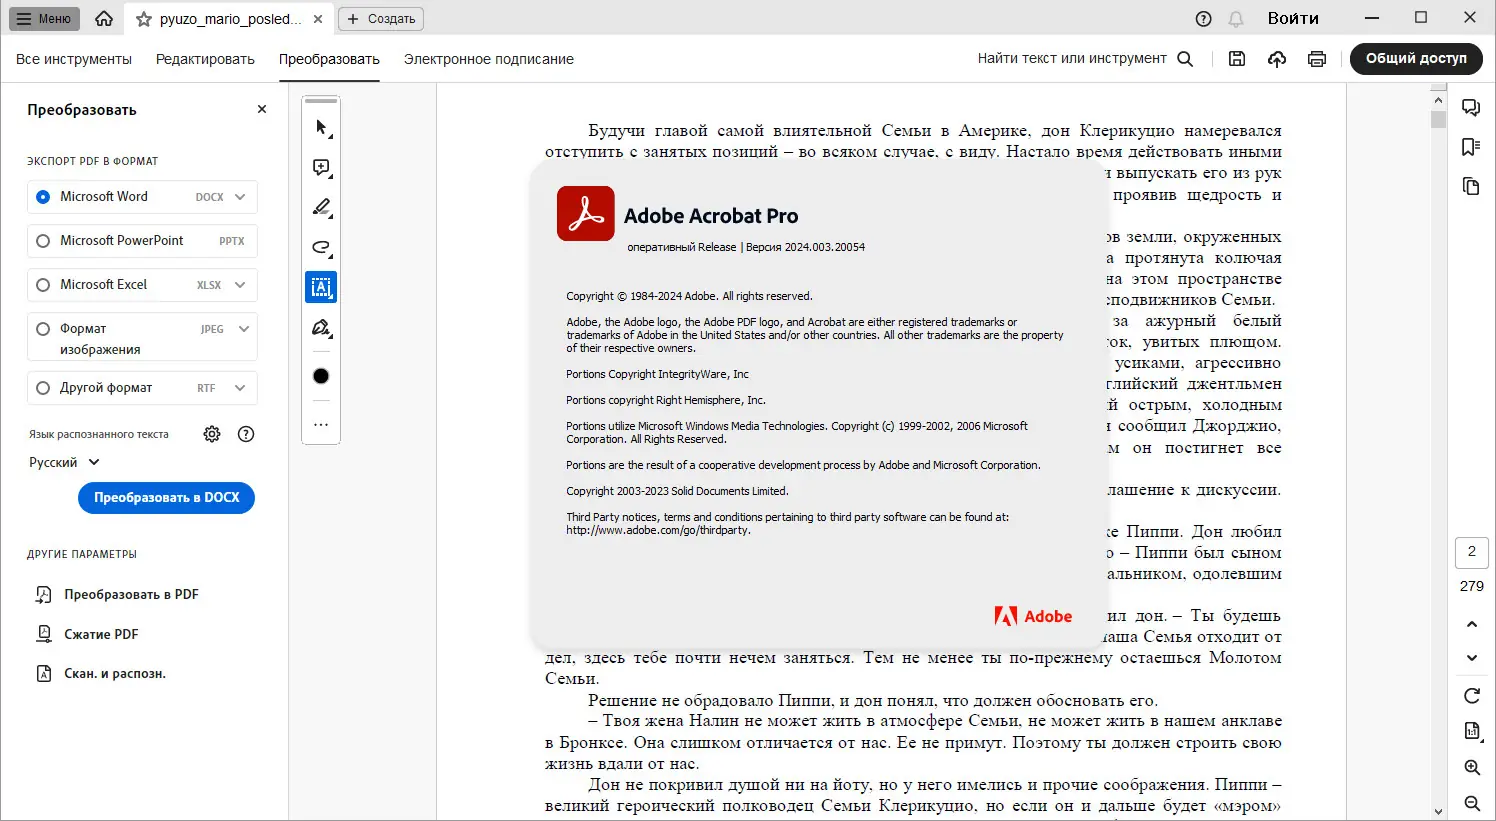Select the freehand draw loop tool
This screenshot has height=821, width=1496.
click(x=321, y=248)
